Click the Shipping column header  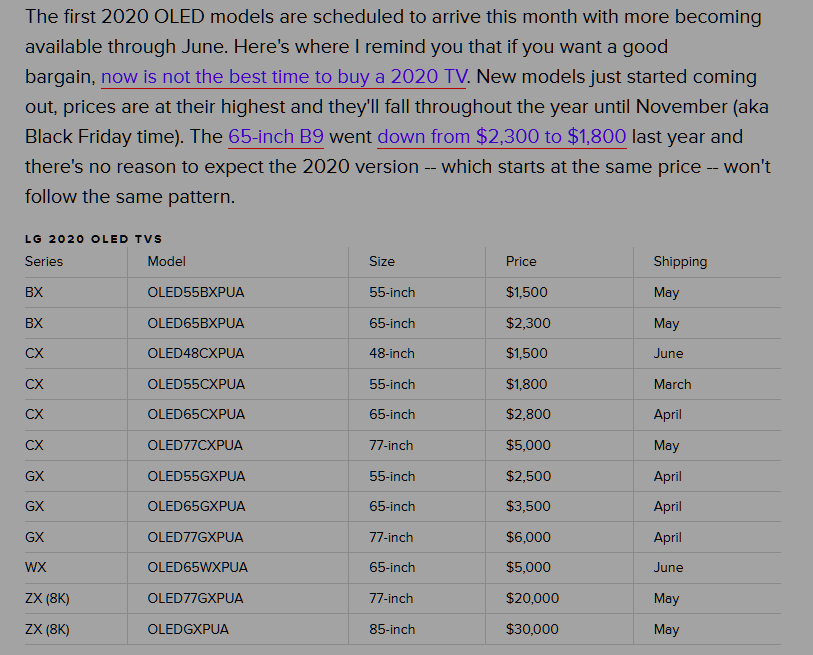(680, 261)
